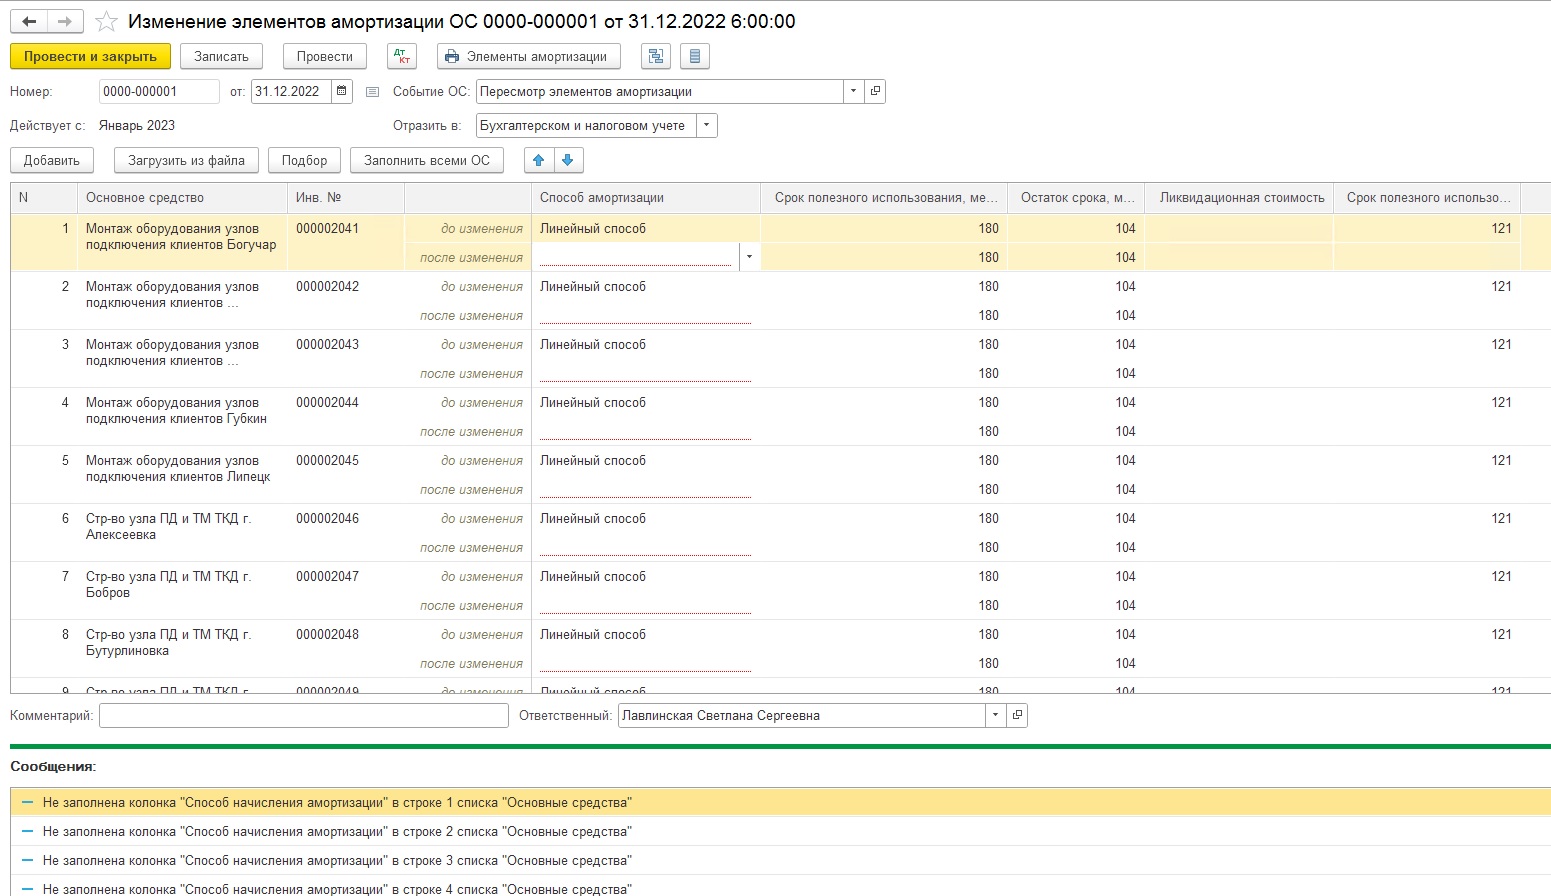Move row up with blue arrow

(539, 160)
